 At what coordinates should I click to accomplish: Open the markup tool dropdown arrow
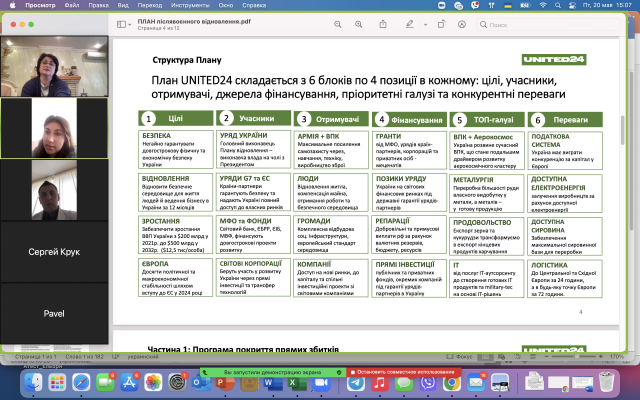[x=425, y=25]
